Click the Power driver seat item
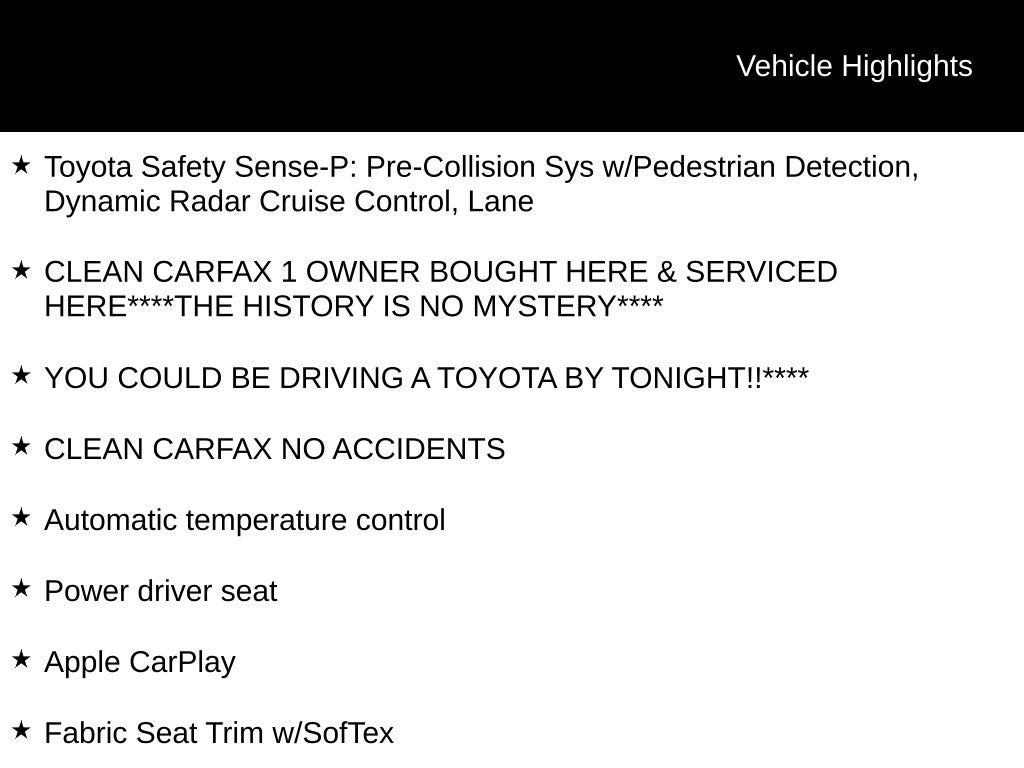Image resolution: width=1024 pixels, height=768 pixels. tap(161, 592)
